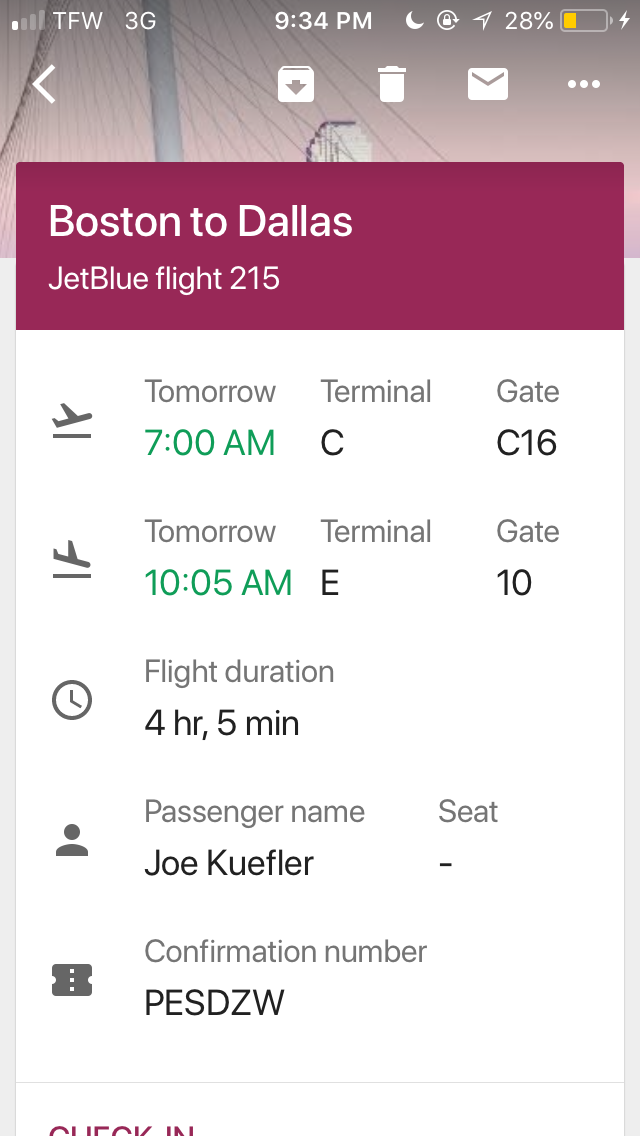The image size is (640, 1136).
Task: Tap the departure airplane icon
Action: (x=72, y=420)
